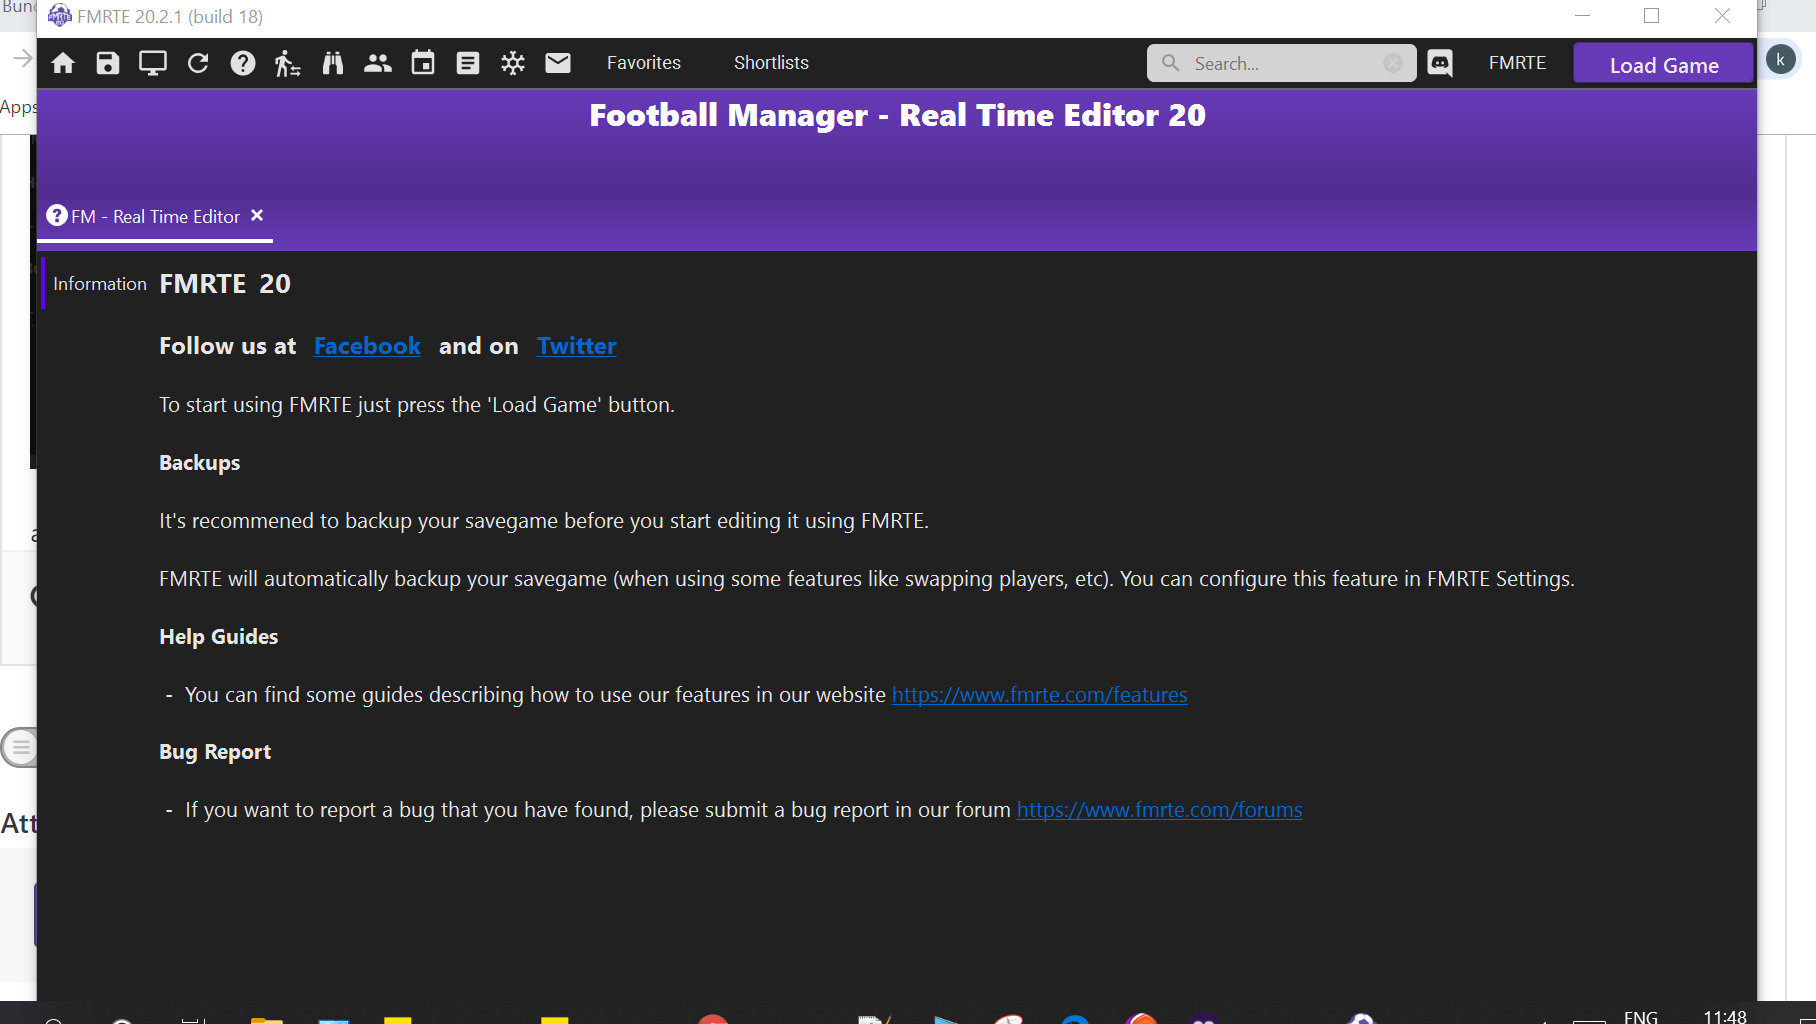Click the Reload refresh icon

pyautogui.click(x=198, y=63)
